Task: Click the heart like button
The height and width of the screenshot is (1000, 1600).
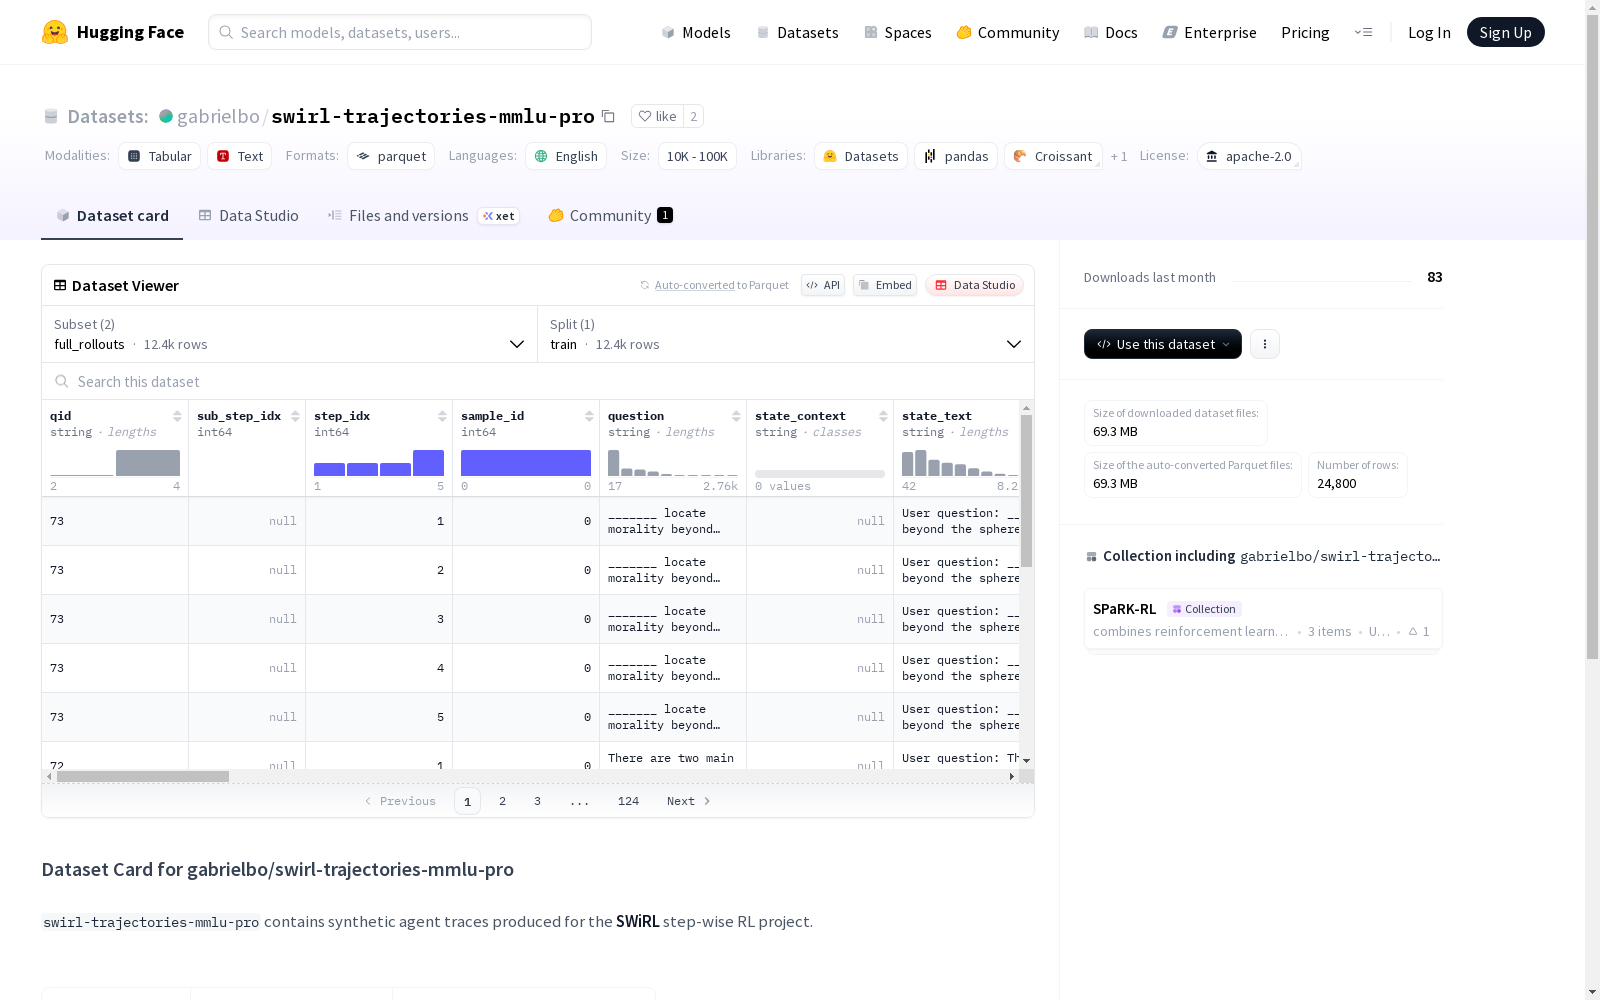Action: point(658,116)
